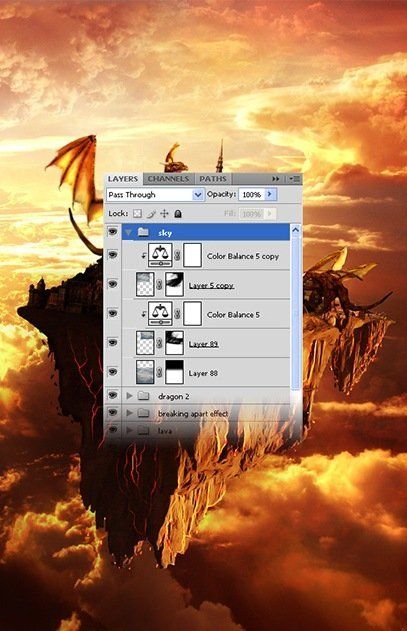Toggle lock transparent pixels
The image size is (407, 631).
pos(137,214)
